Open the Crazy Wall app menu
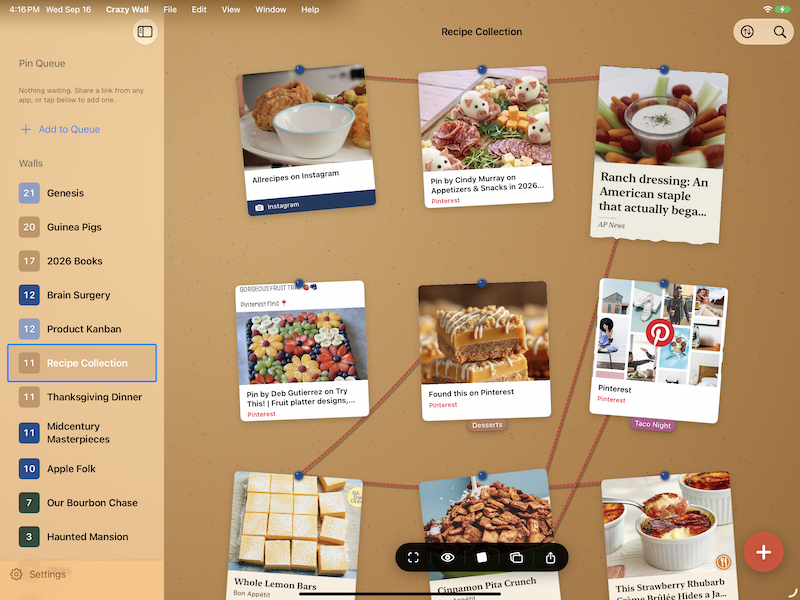Screen dimensions: 800x600 pos(127,9)
